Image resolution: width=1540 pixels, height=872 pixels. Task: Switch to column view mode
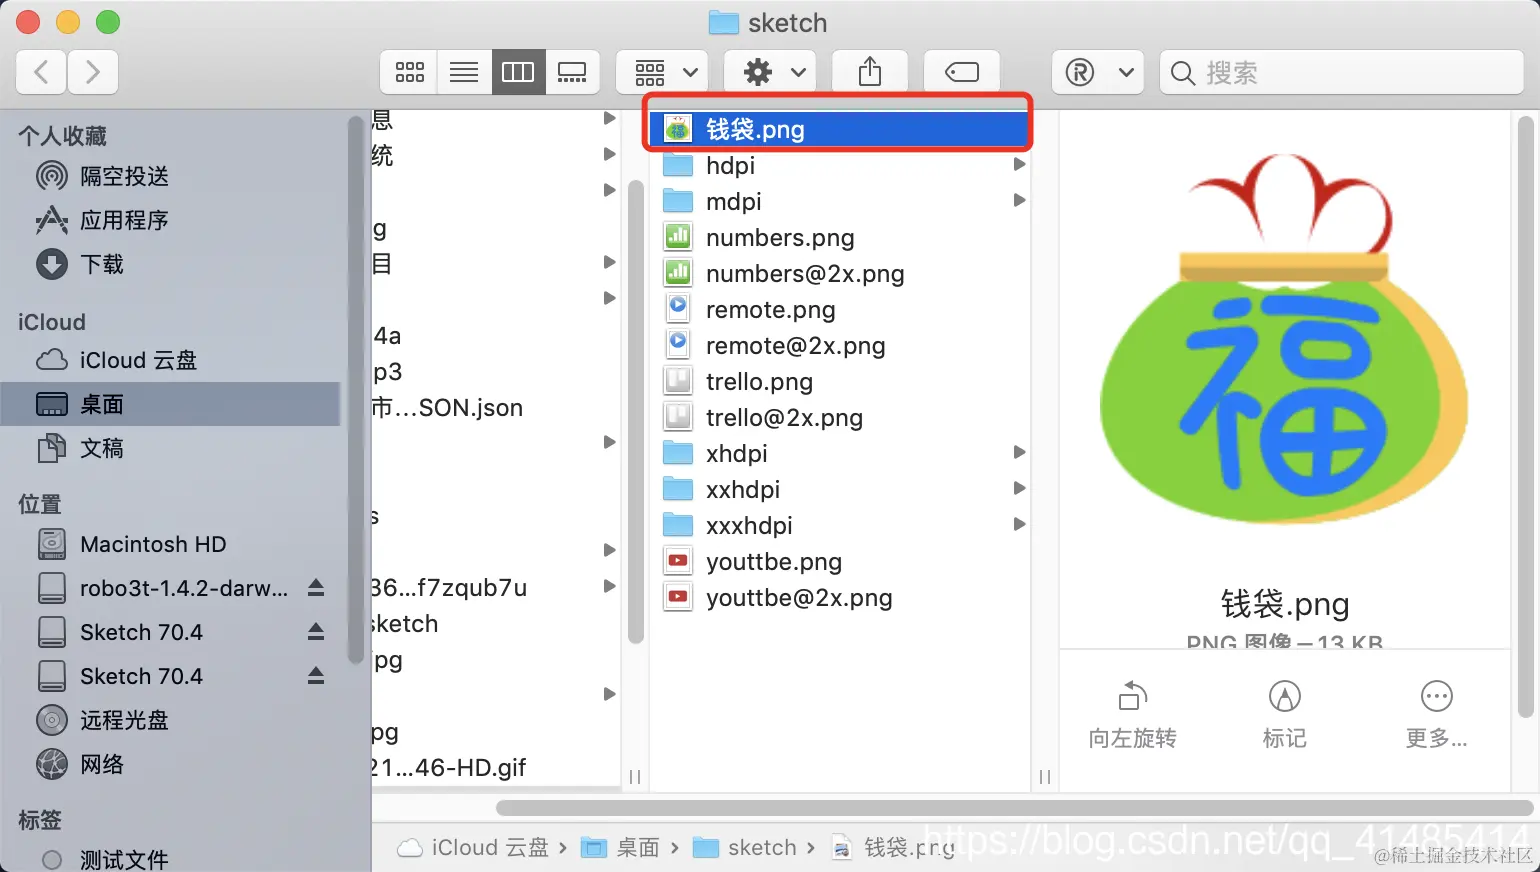tap(518, 72)
